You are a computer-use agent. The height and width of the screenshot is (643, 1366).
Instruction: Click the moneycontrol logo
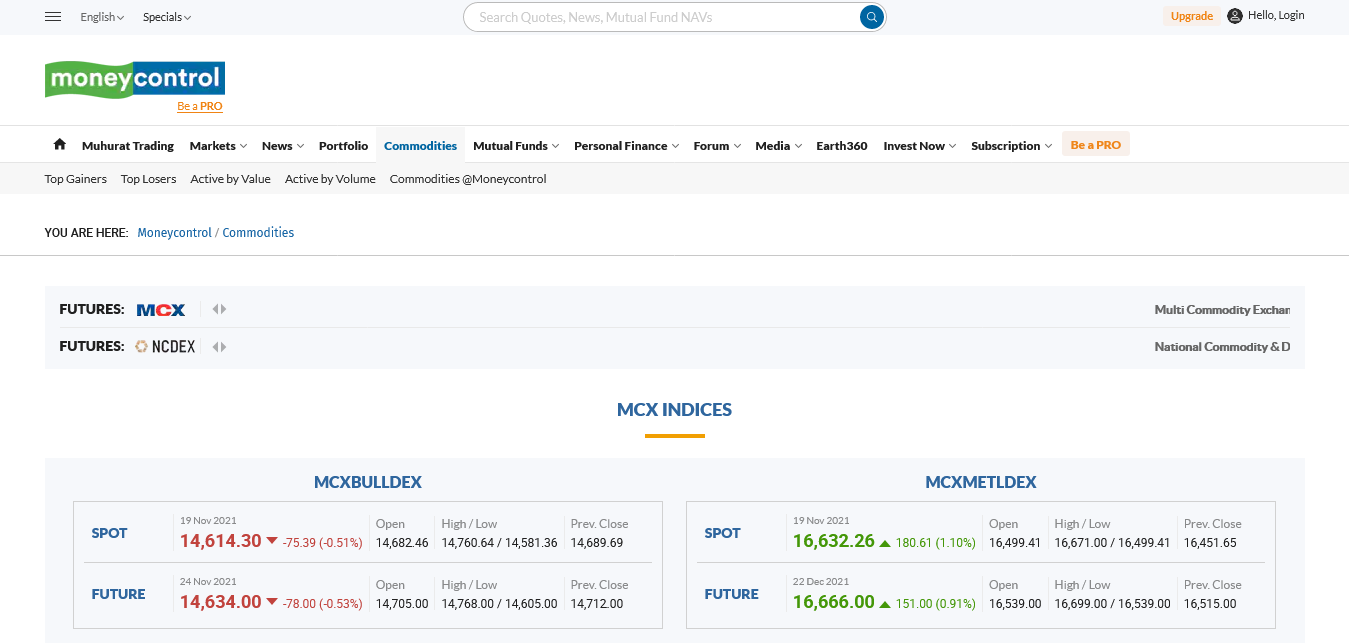[134, 79]
